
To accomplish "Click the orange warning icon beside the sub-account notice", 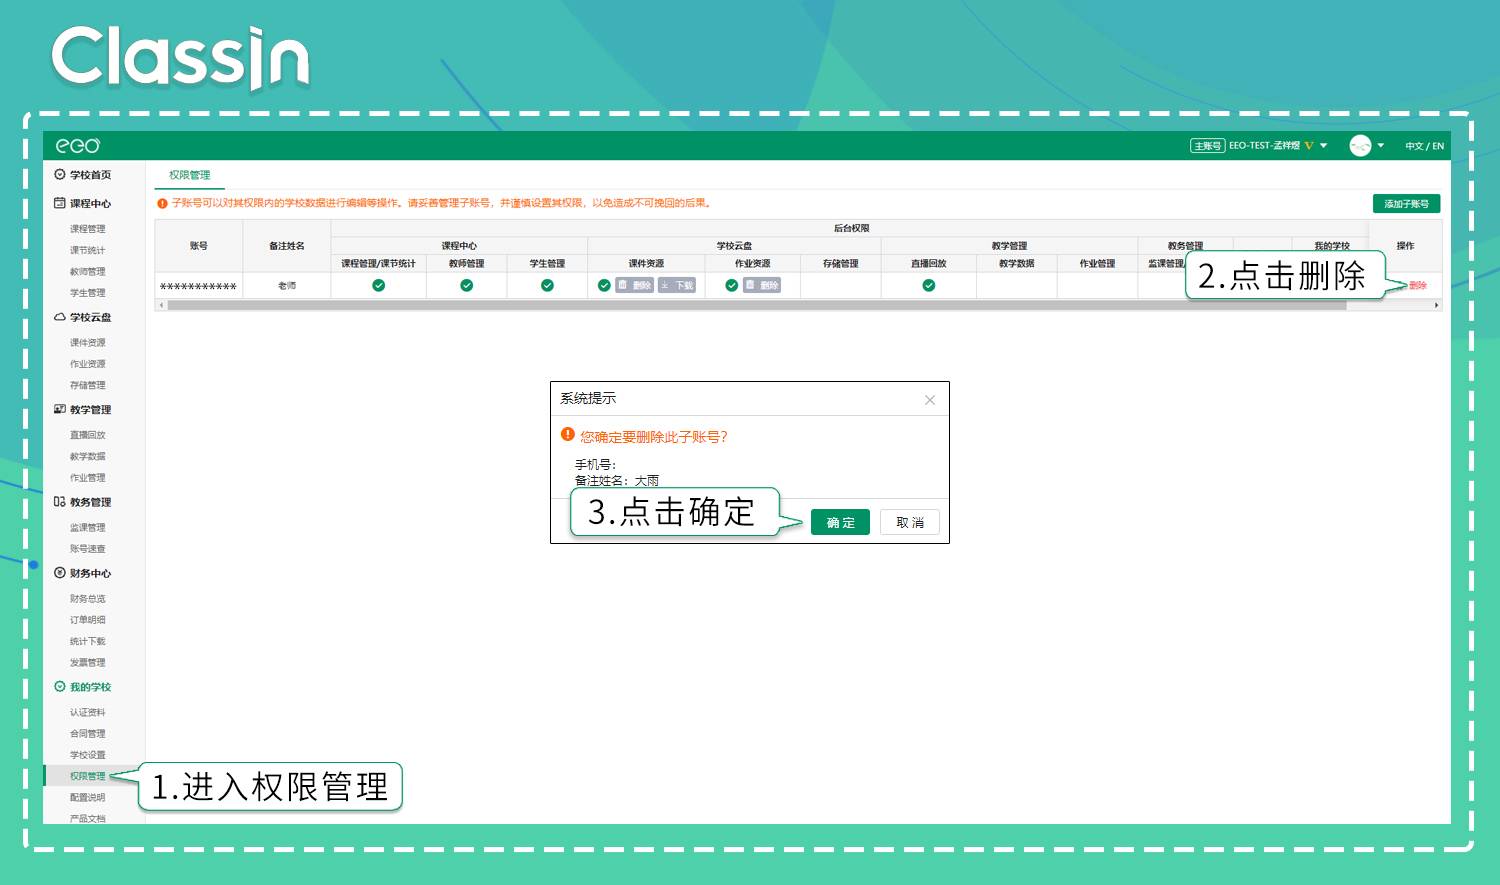I will [x=162, y=203].
